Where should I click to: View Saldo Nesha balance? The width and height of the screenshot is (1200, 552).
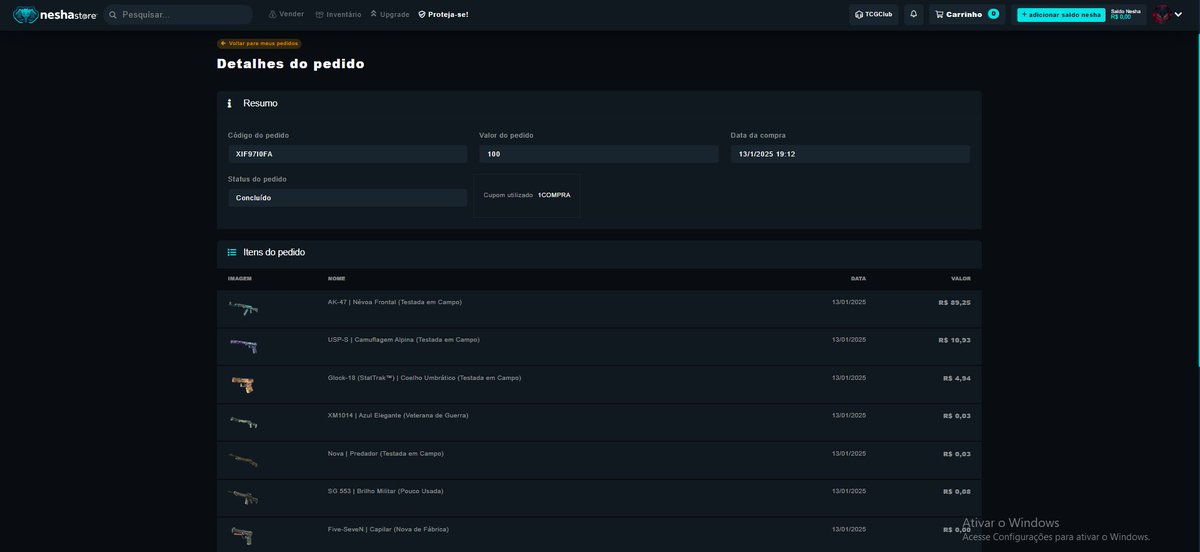coord(1125,14)
